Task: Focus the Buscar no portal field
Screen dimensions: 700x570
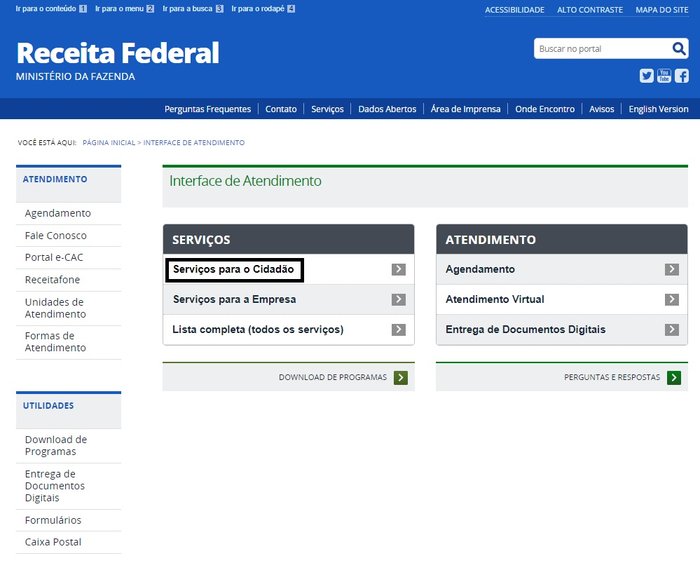Action: coord(603,49)
